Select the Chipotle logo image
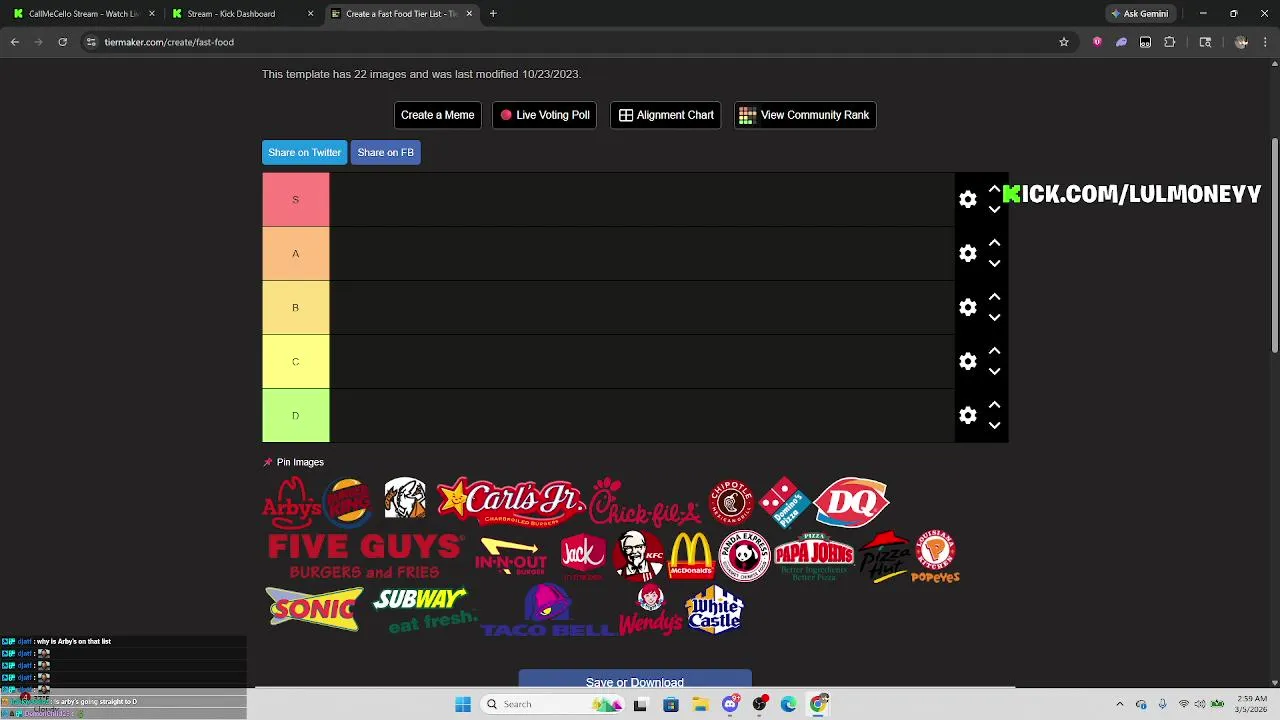 (x=731, y=501)
